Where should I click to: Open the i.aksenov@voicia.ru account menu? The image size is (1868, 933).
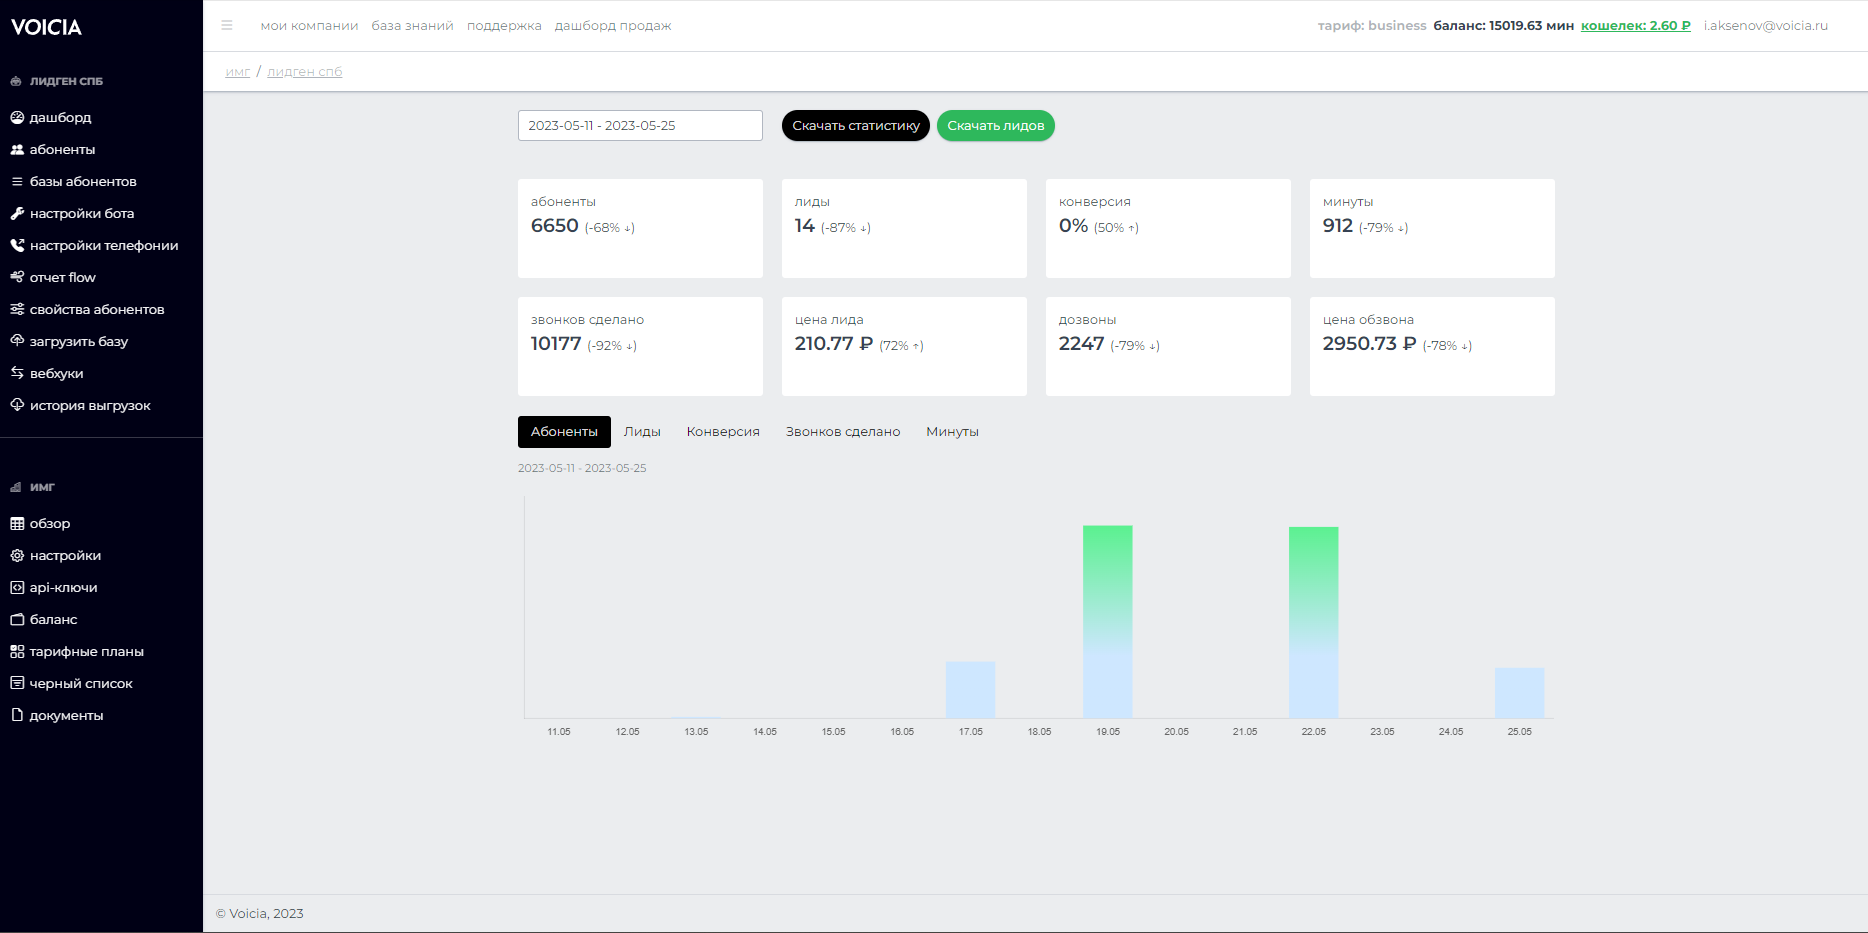pyautogui.click(x=1765, y=26)
